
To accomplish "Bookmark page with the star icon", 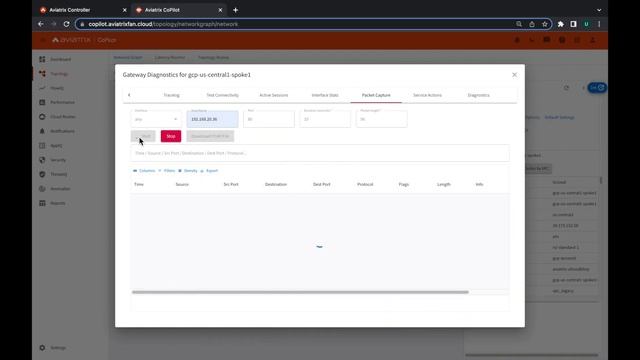I will [x=544, y=24].
